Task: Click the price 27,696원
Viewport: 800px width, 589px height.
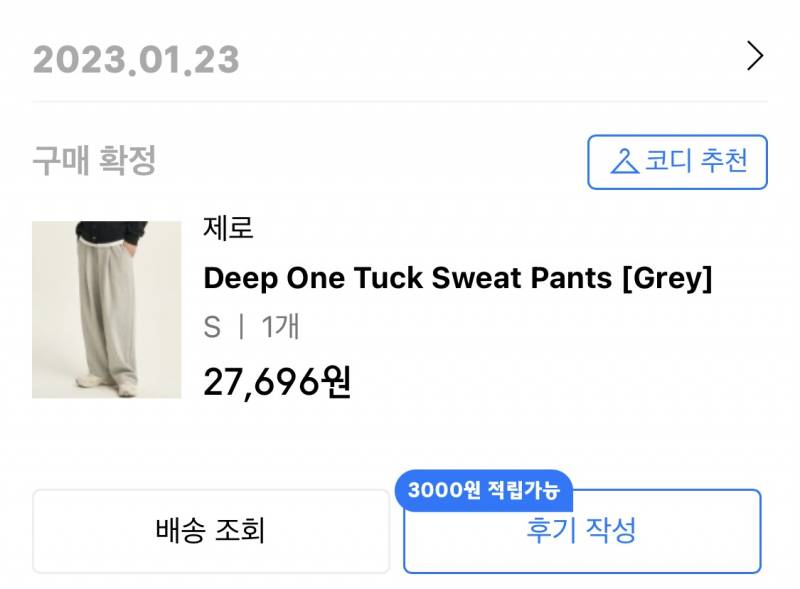Action: 277,381
